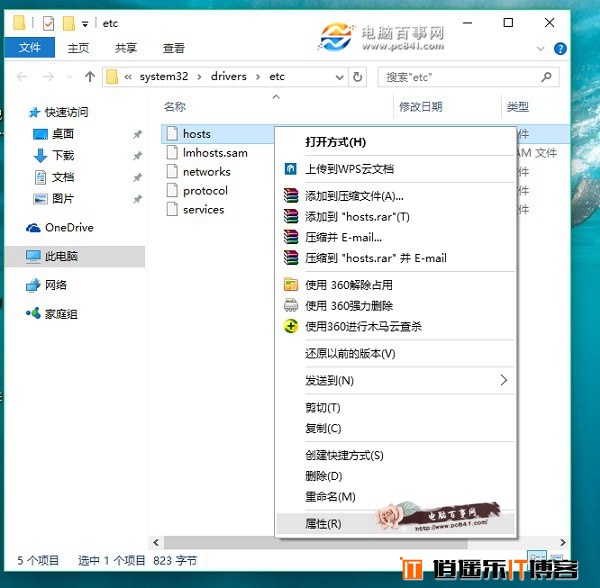This screenshot has width=600, height=588.
Task: Expand the ribbon with the chevron arrow
Action: (540, 49)
